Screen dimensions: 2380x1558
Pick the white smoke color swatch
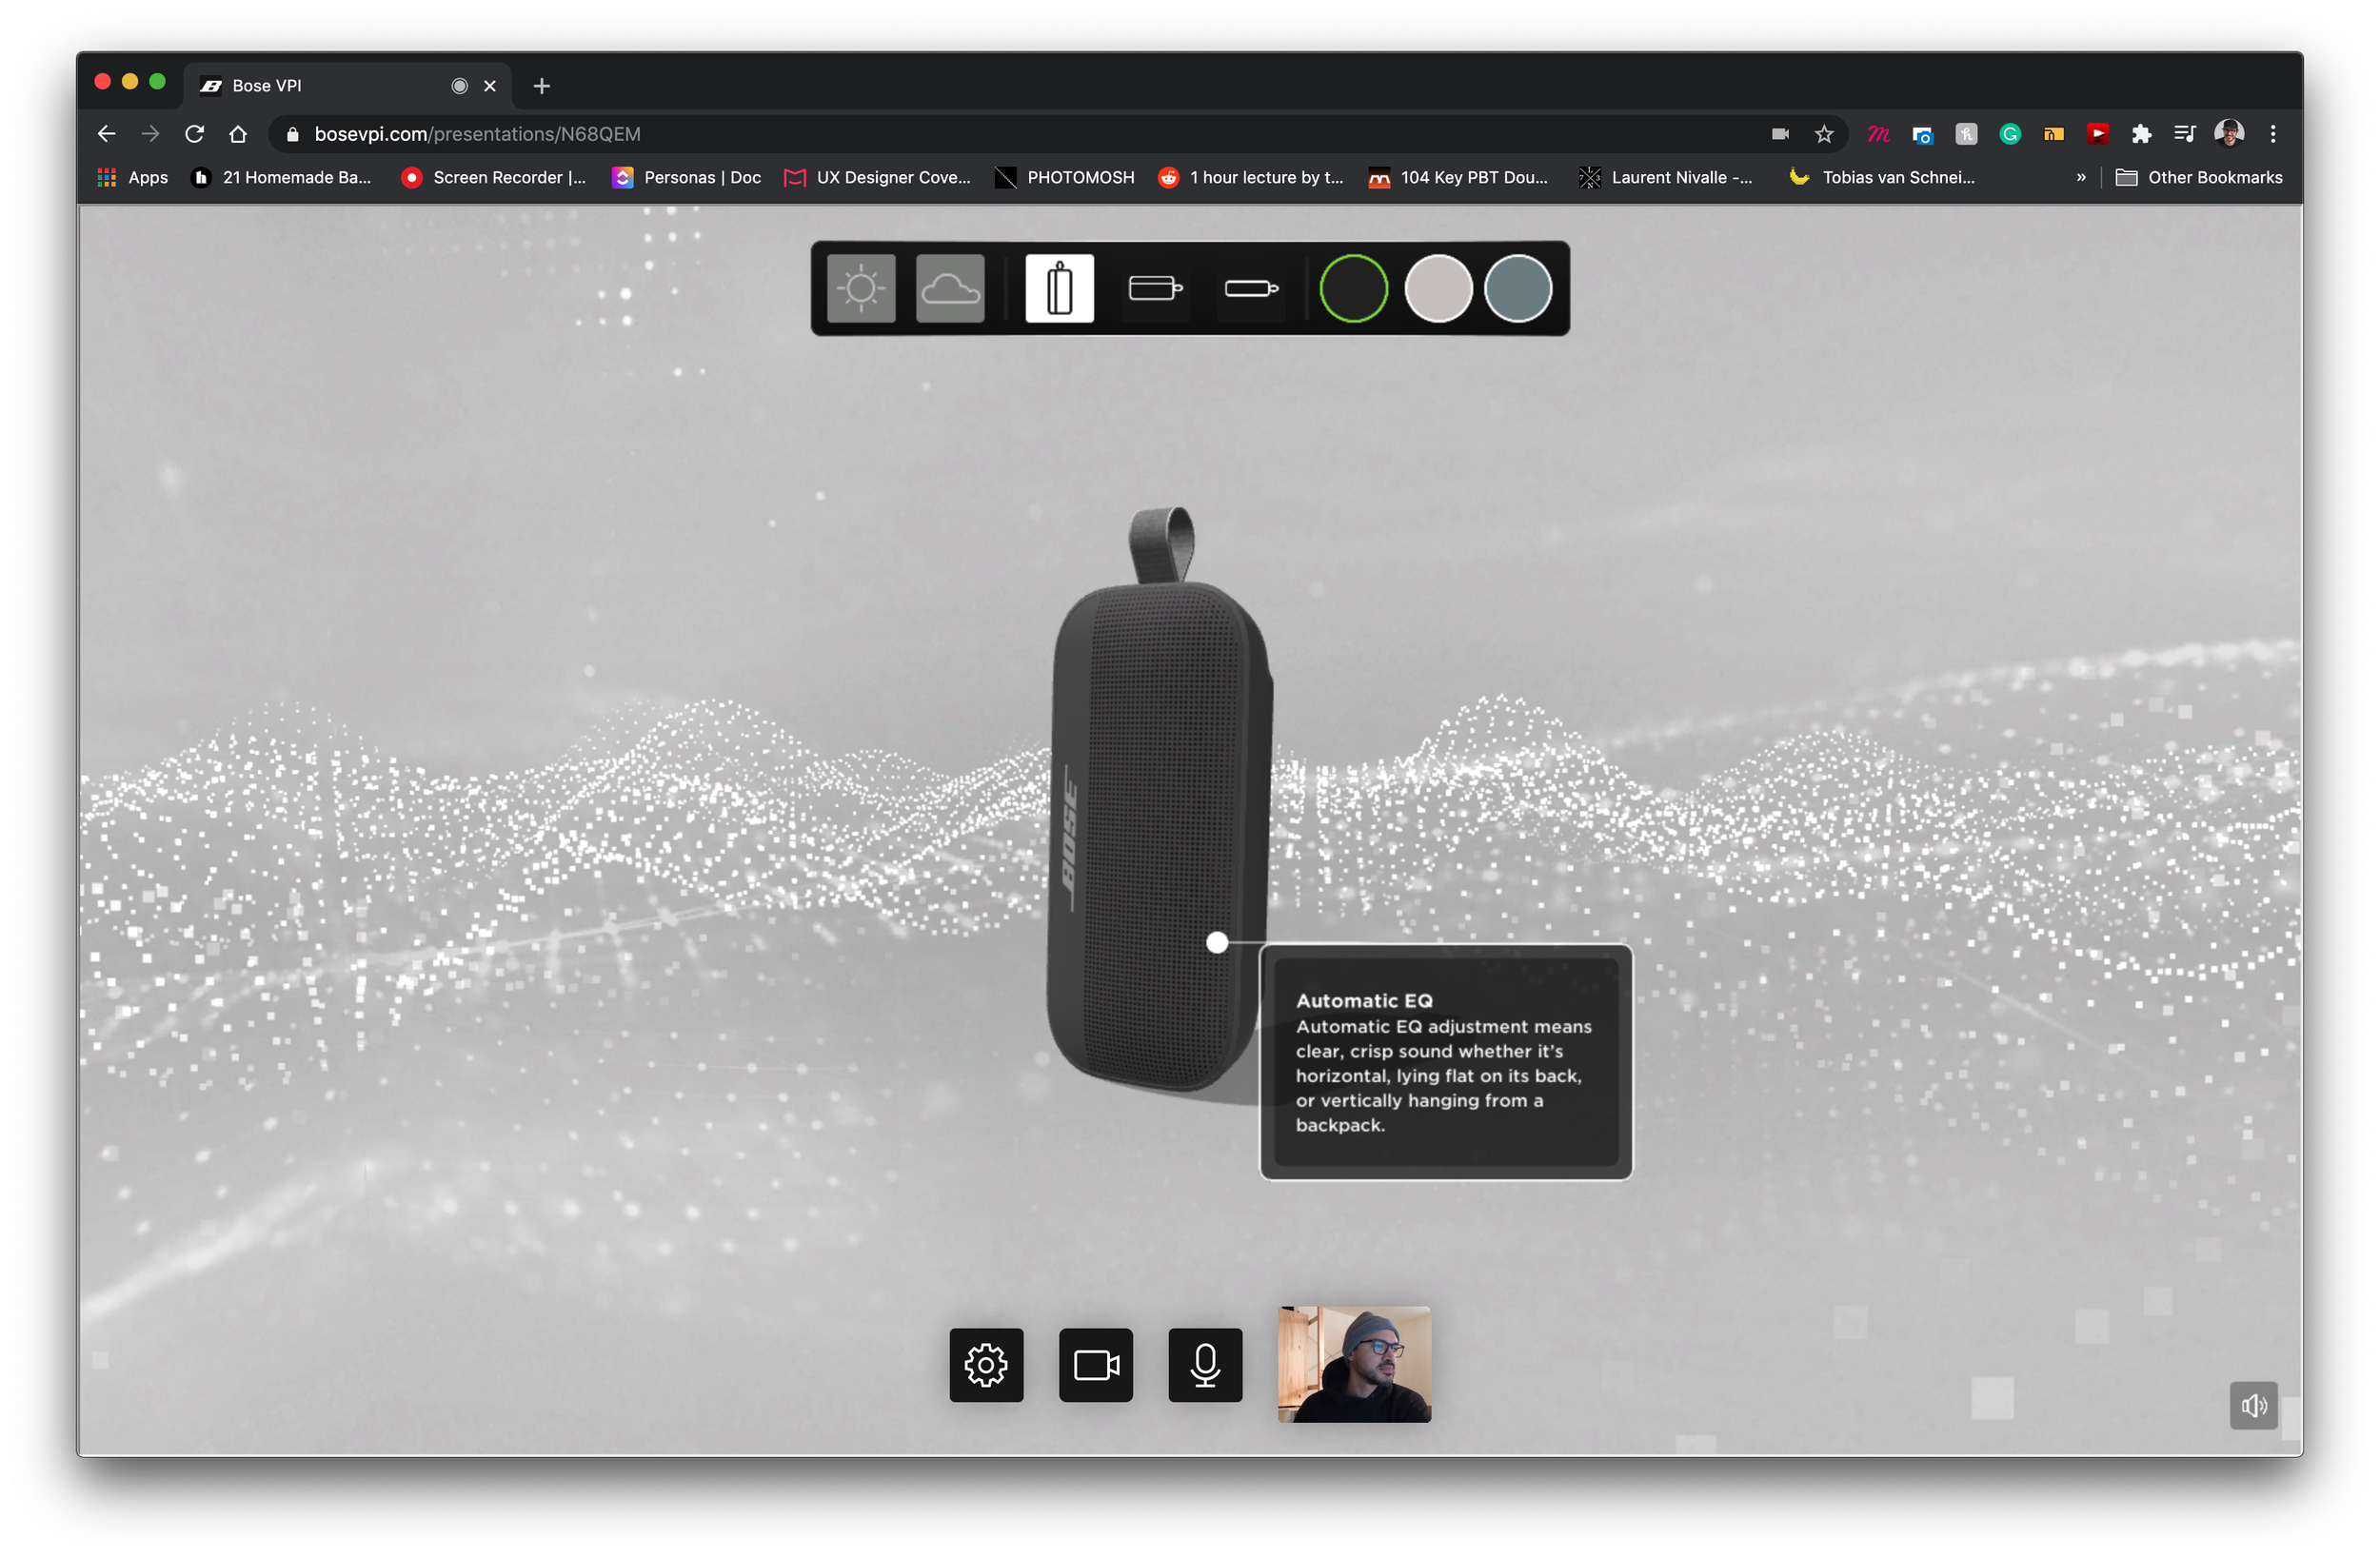1438,289
